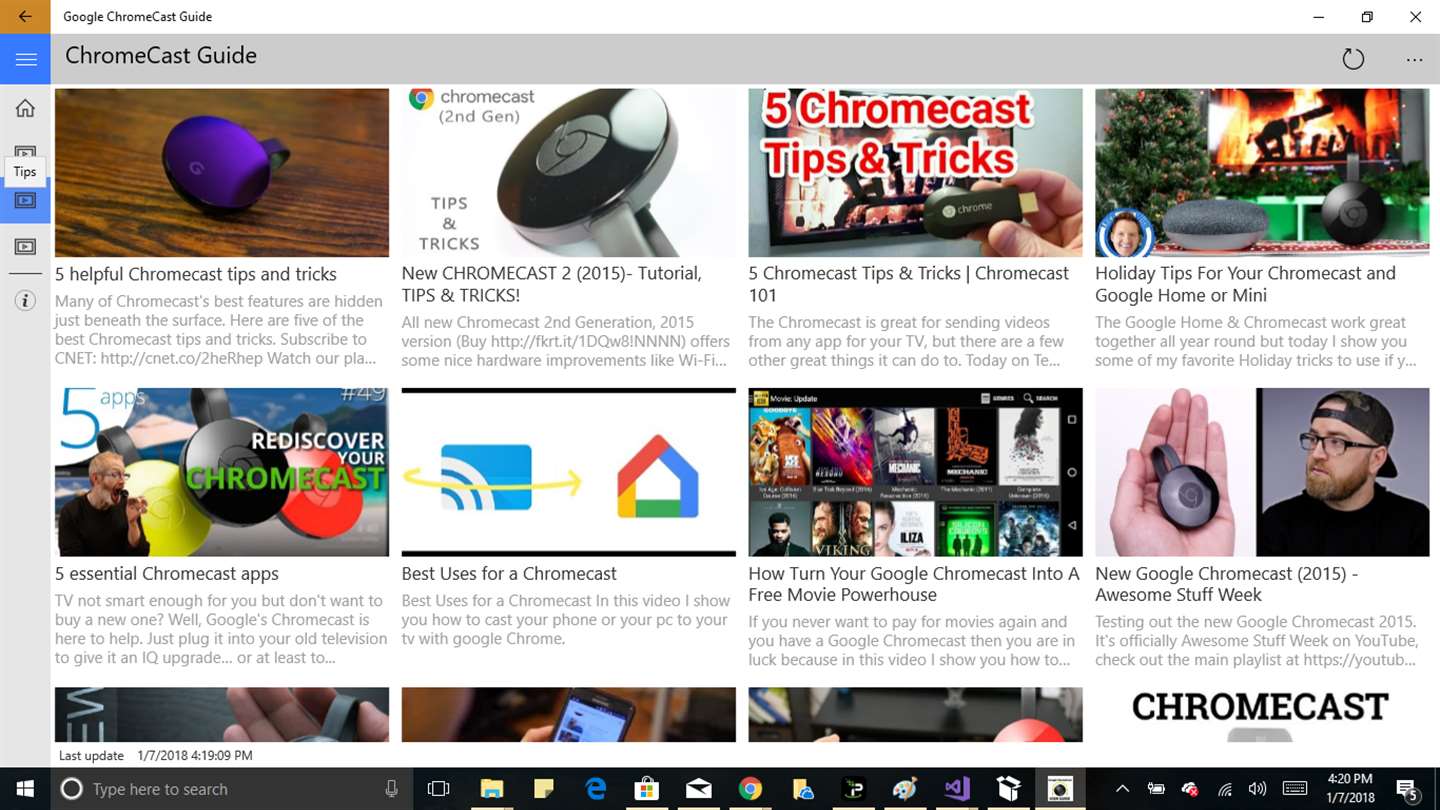Open the green P app on taskbar
1440x810 pixels.
[x=854, y=789]
